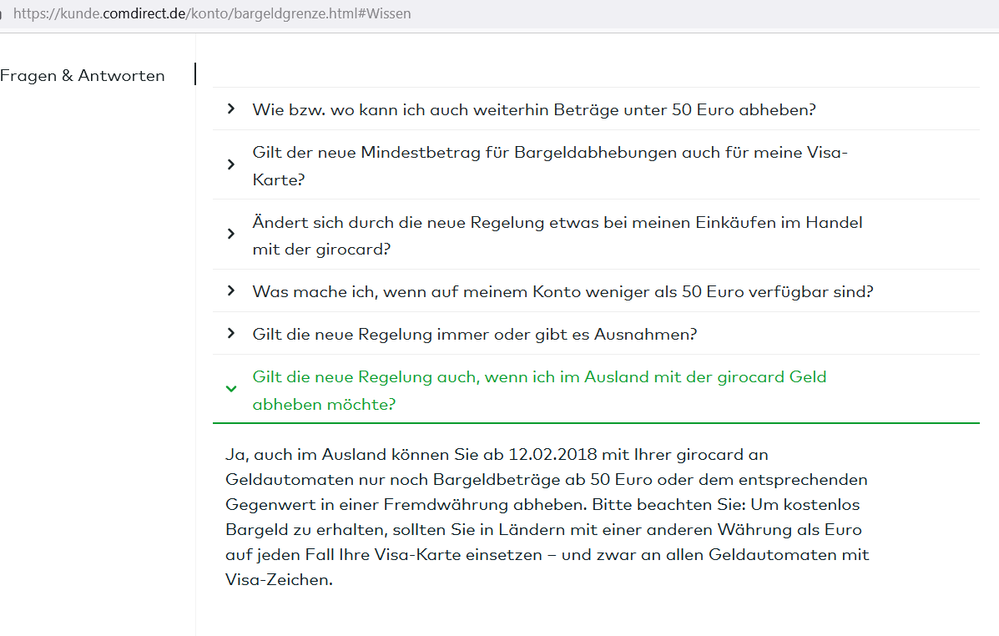Click the chevron icon beside the first FAQ question

[231, 109]
